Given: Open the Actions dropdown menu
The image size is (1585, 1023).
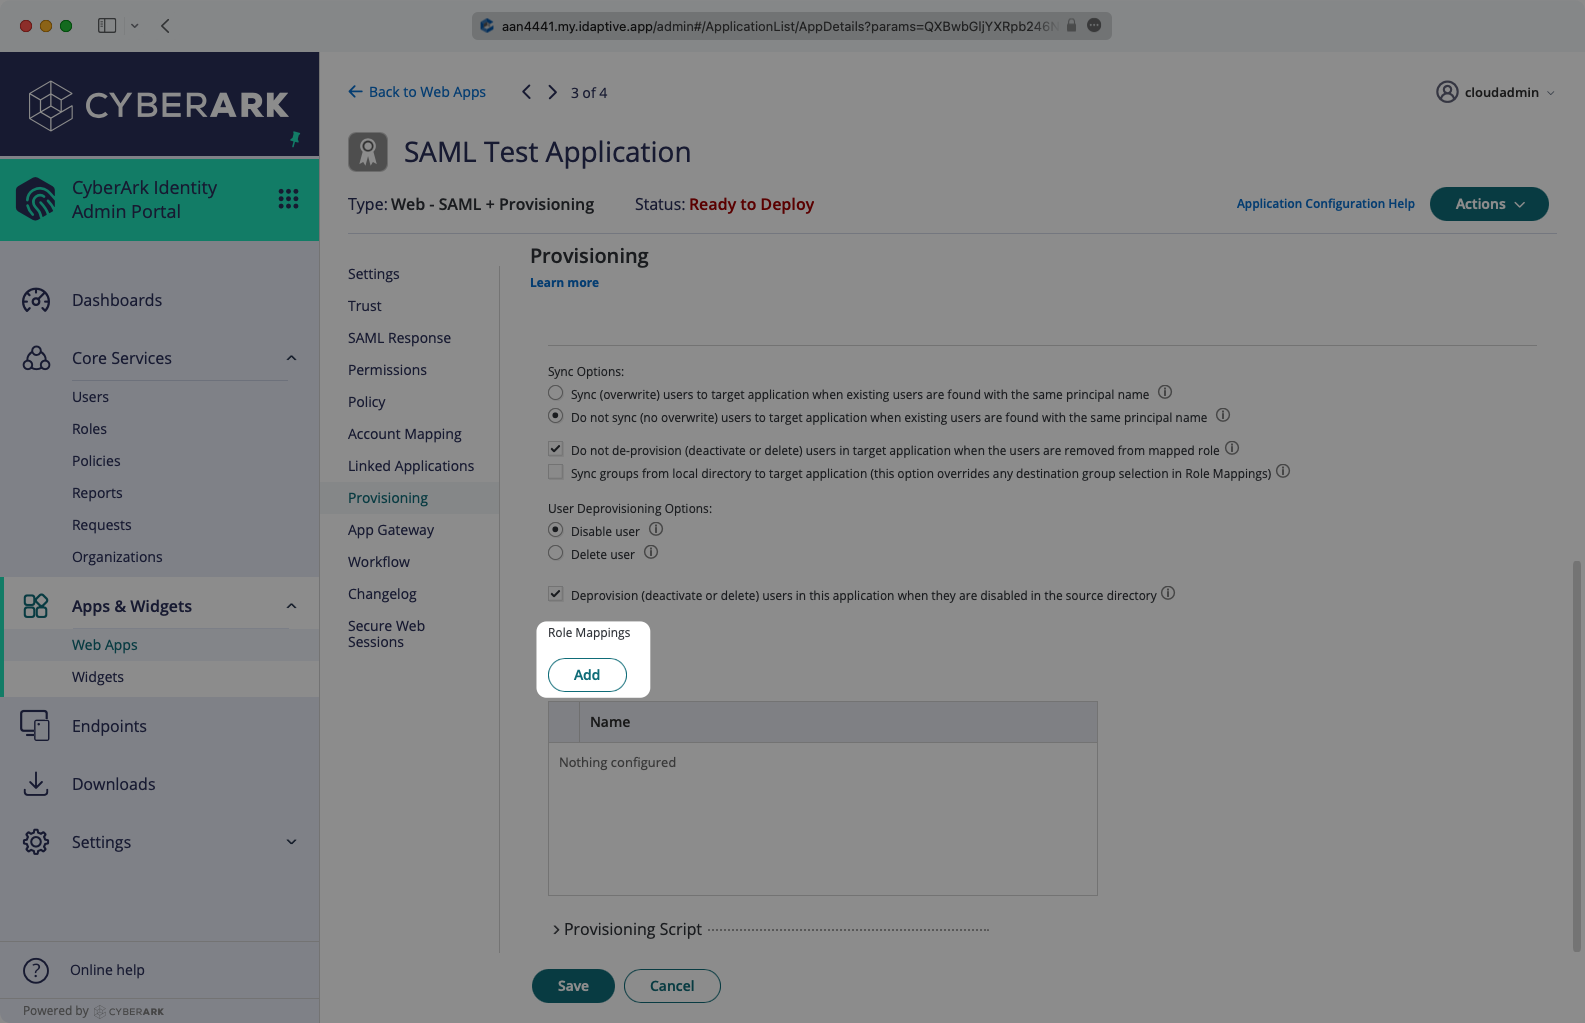Looking at the screenshot, I should [1488, 204].
